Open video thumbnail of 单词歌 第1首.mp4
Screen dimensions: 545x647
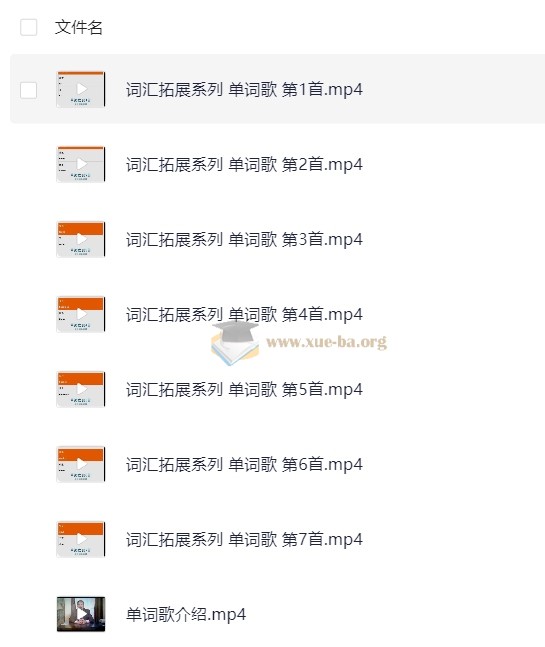(81, 89)
